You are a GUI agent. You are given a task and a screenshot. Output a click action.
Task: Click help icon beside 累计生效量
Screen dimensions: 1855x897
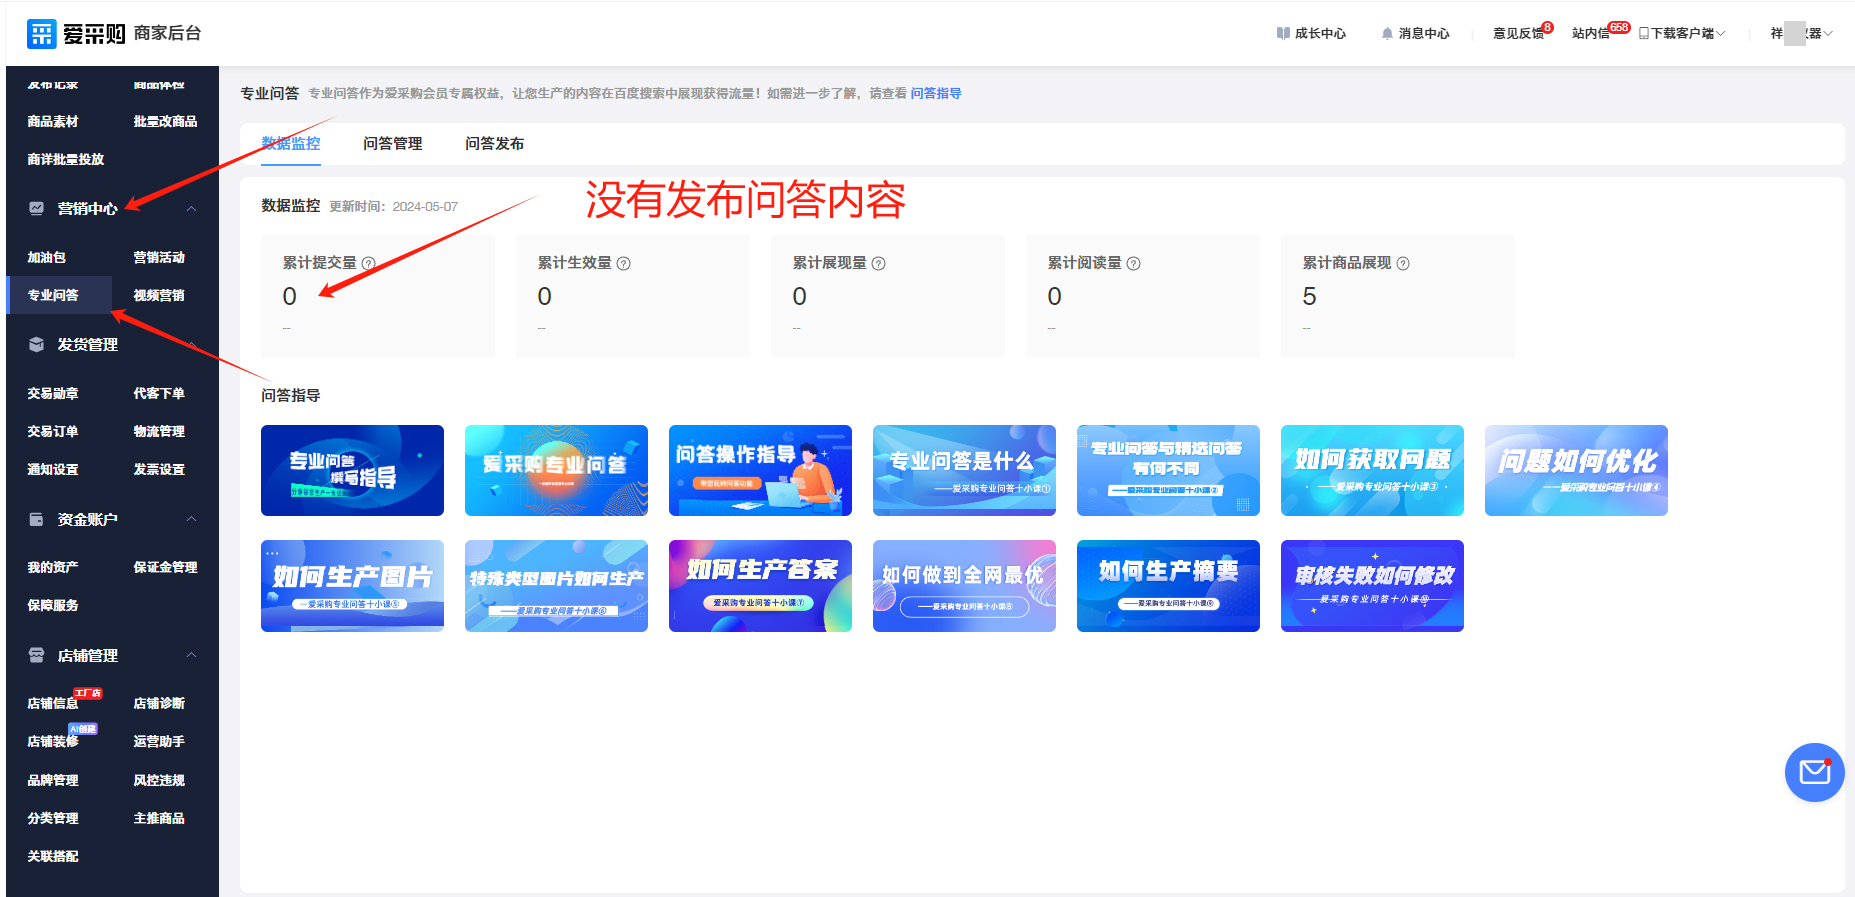623,264
